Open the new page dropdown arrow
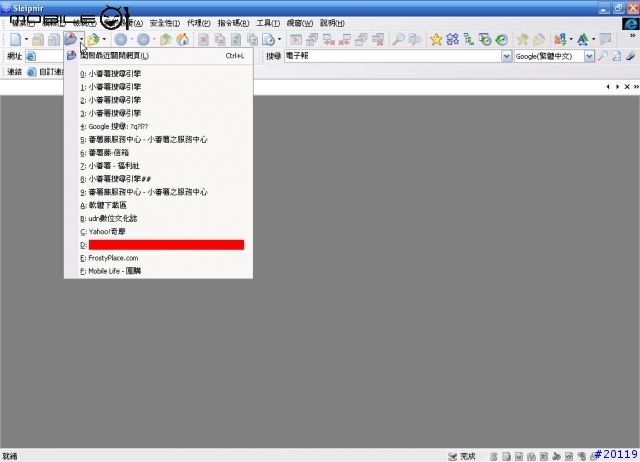The height and width of the screenshot is (462, 640). (27, 40)
